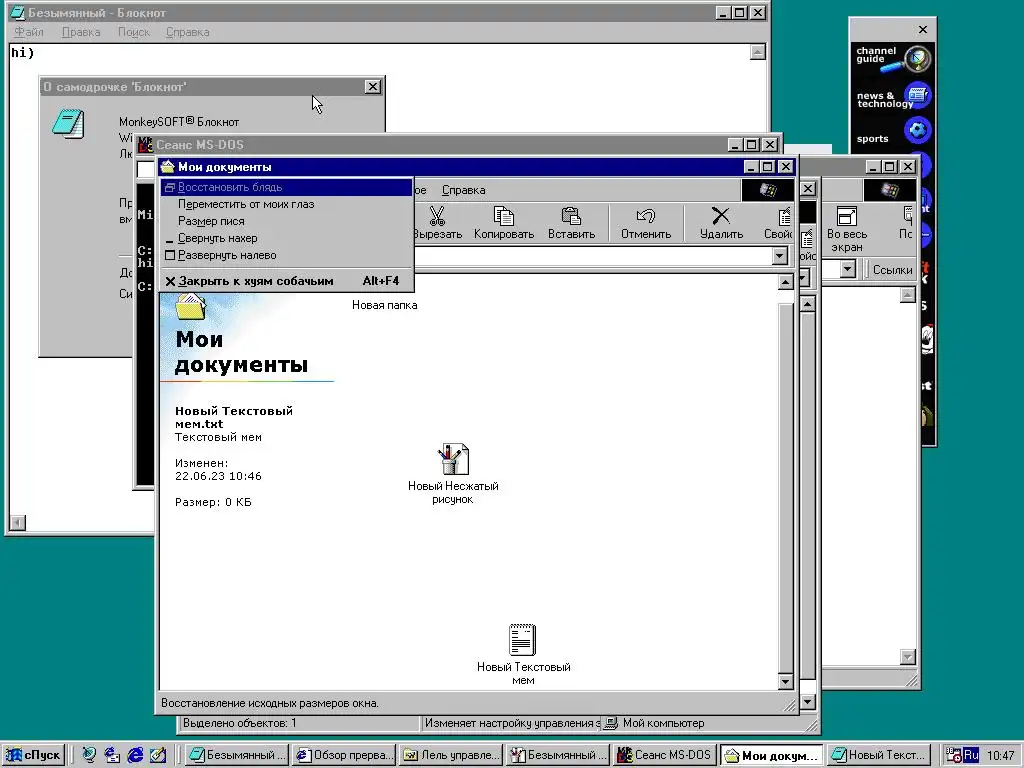1024x768 pixels.
Task: Launch Internet Explorer from quick launch
Action: pyautogui.click(x=135, y=755)
